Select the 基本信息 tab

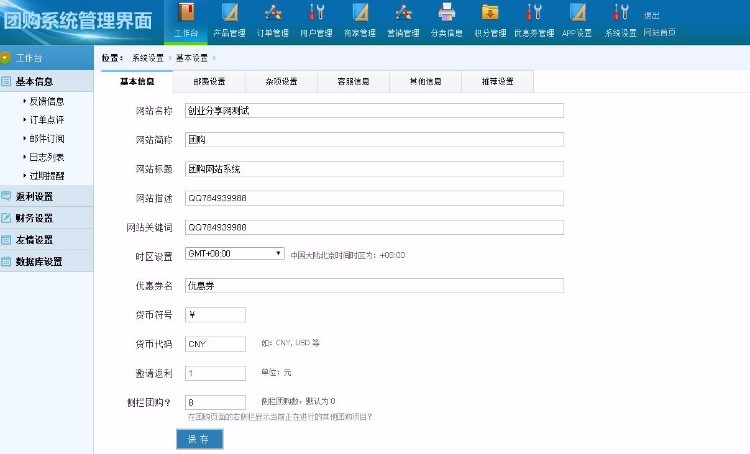point(137,81)
